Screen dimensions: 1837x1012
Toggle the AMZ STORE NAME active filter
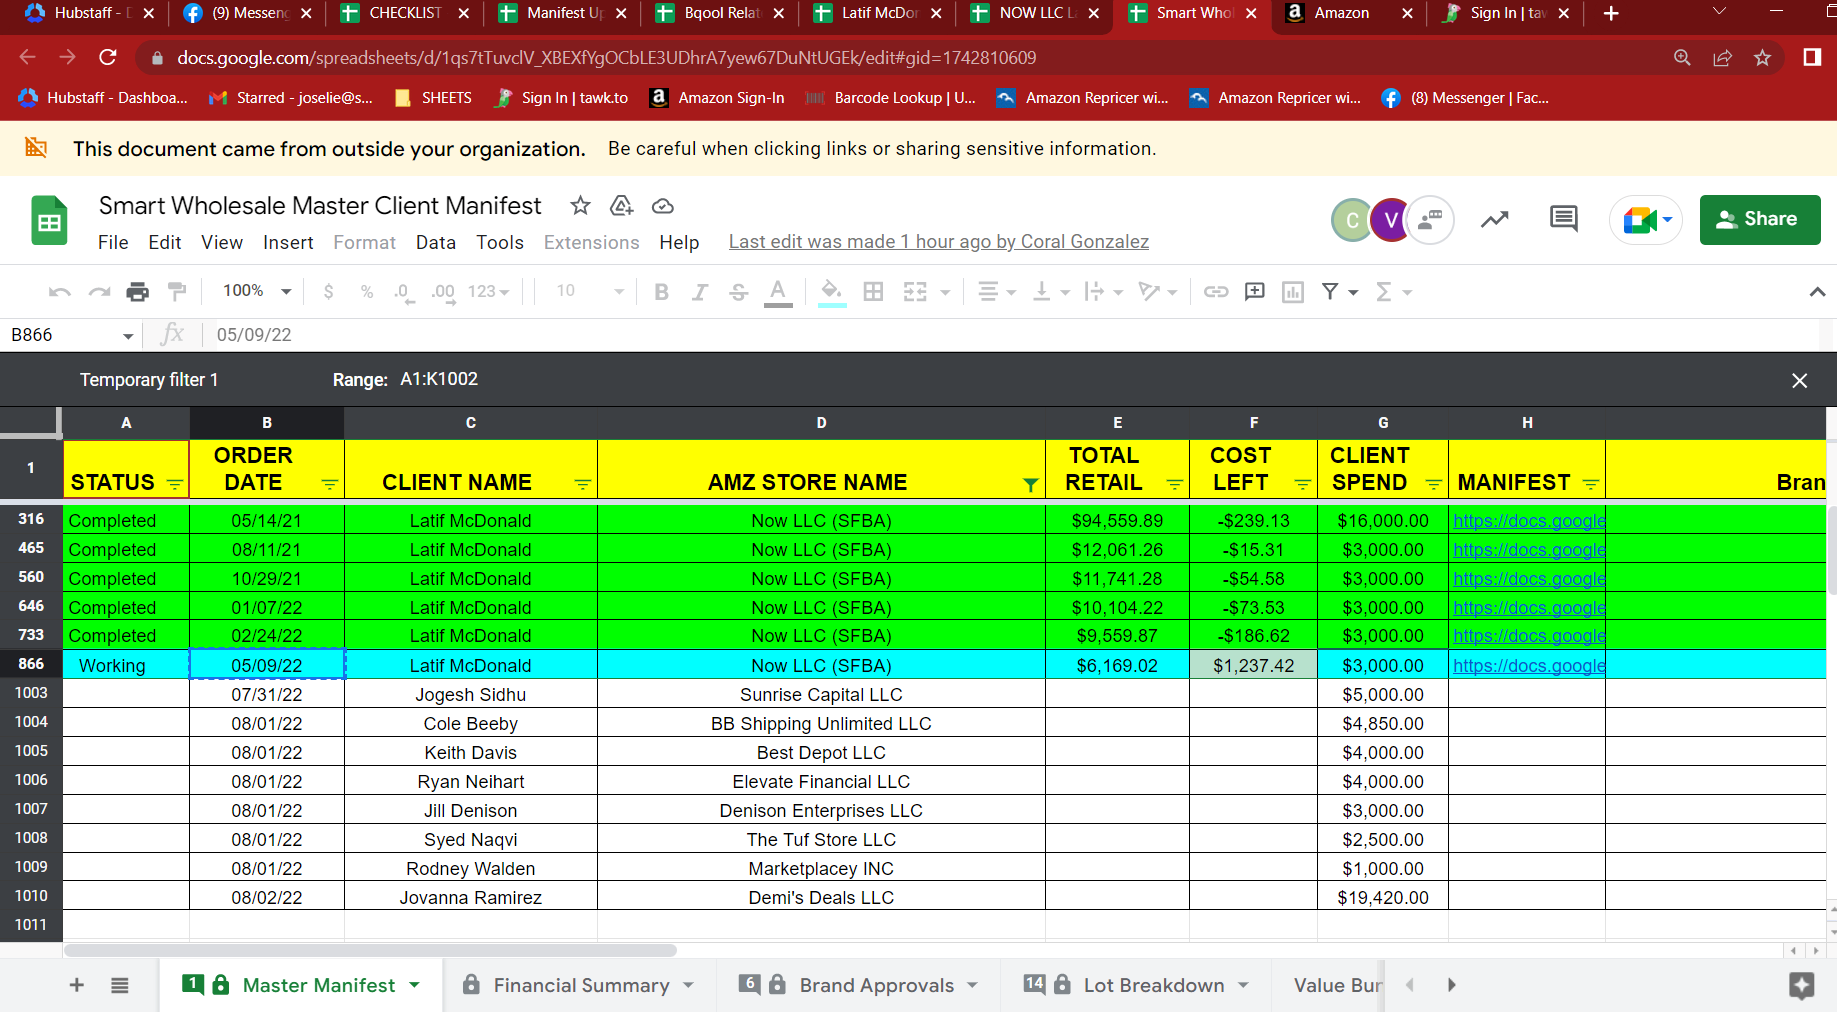click(1031, 484)
